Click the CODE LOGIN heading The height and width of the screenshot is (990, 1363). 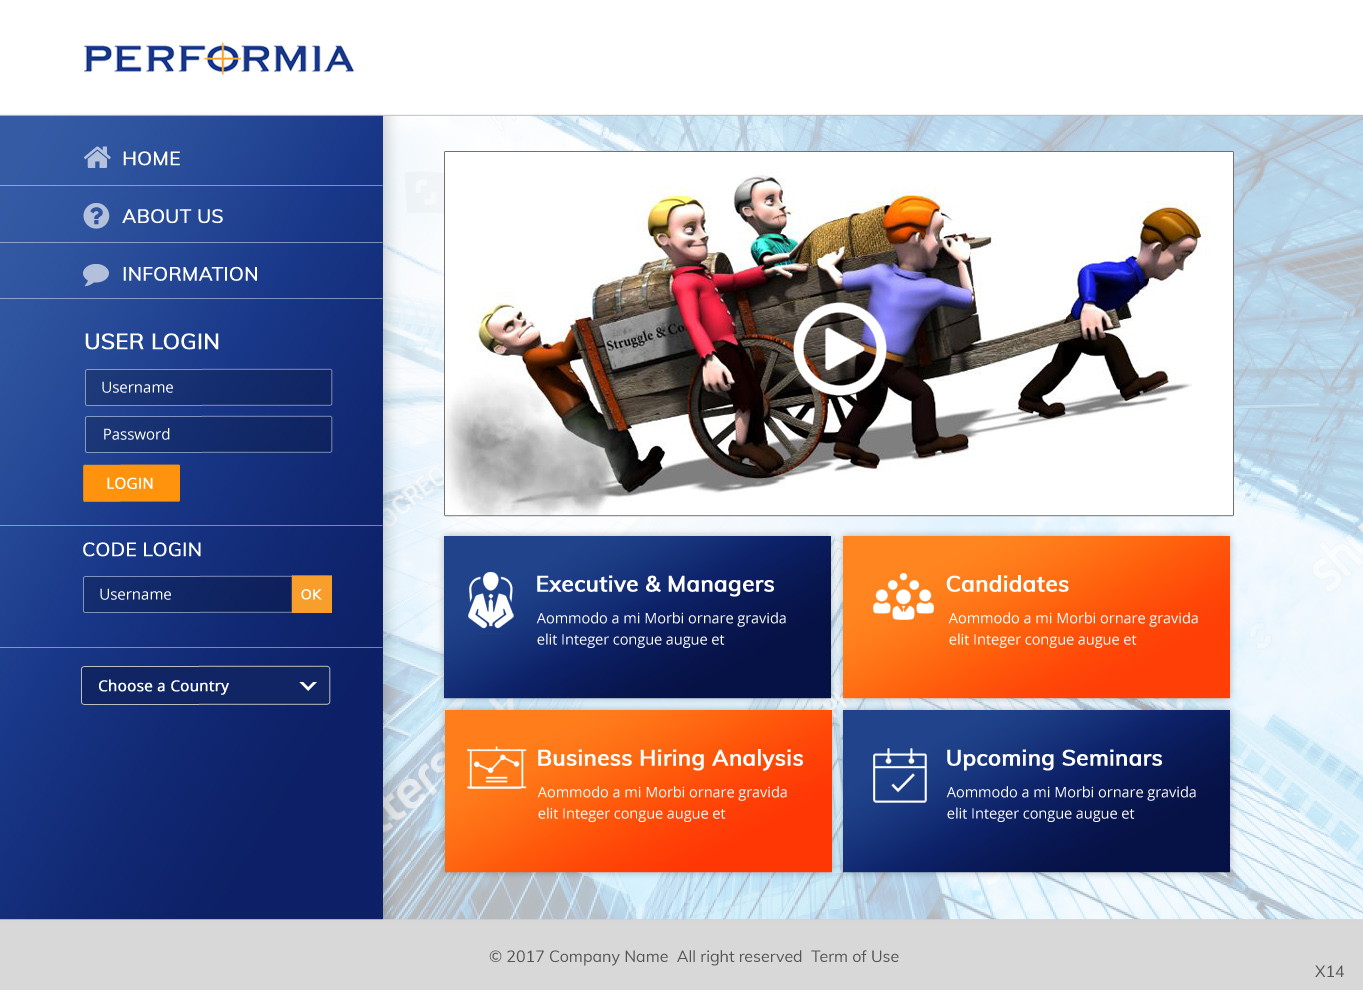[142, 550]
